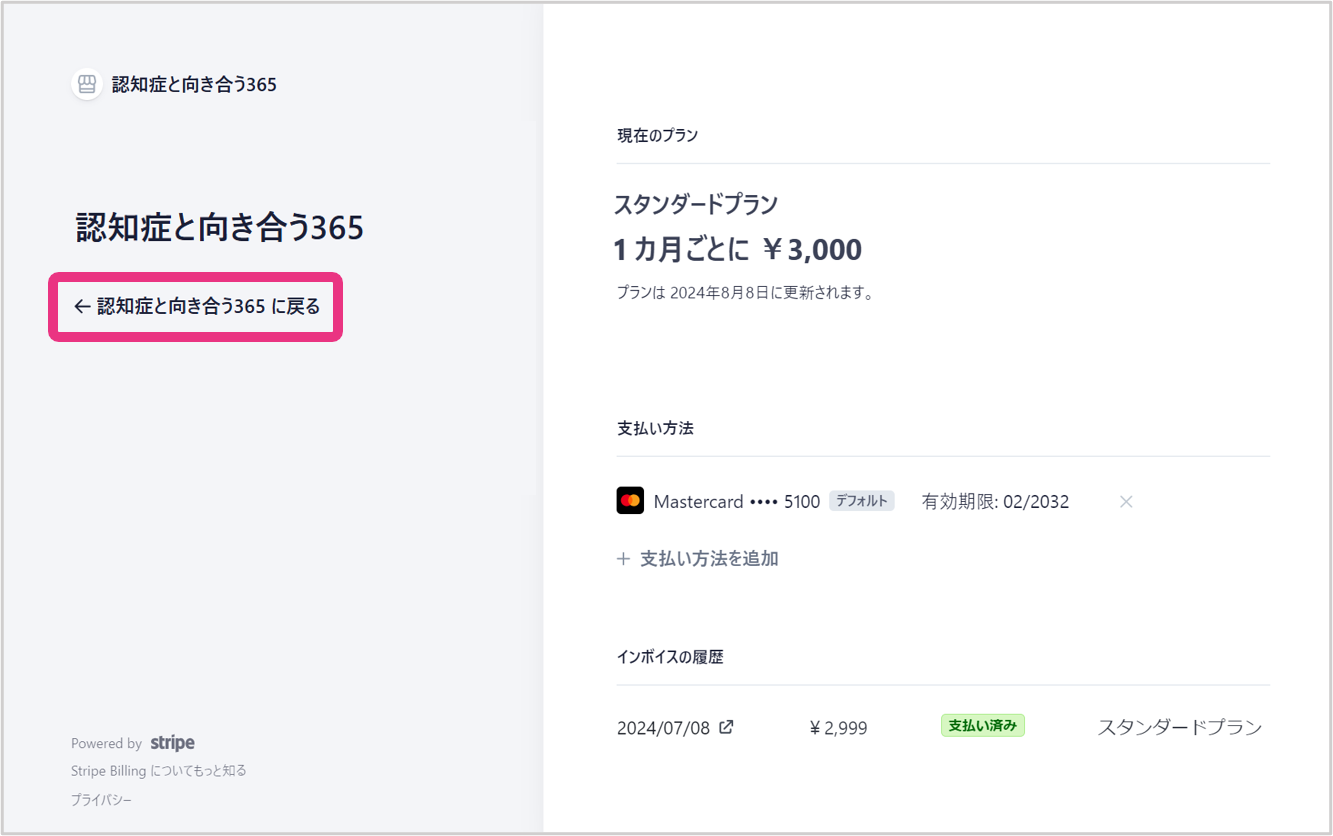Select 支払い方法を追加 to add a payment method

click(708, 559)
